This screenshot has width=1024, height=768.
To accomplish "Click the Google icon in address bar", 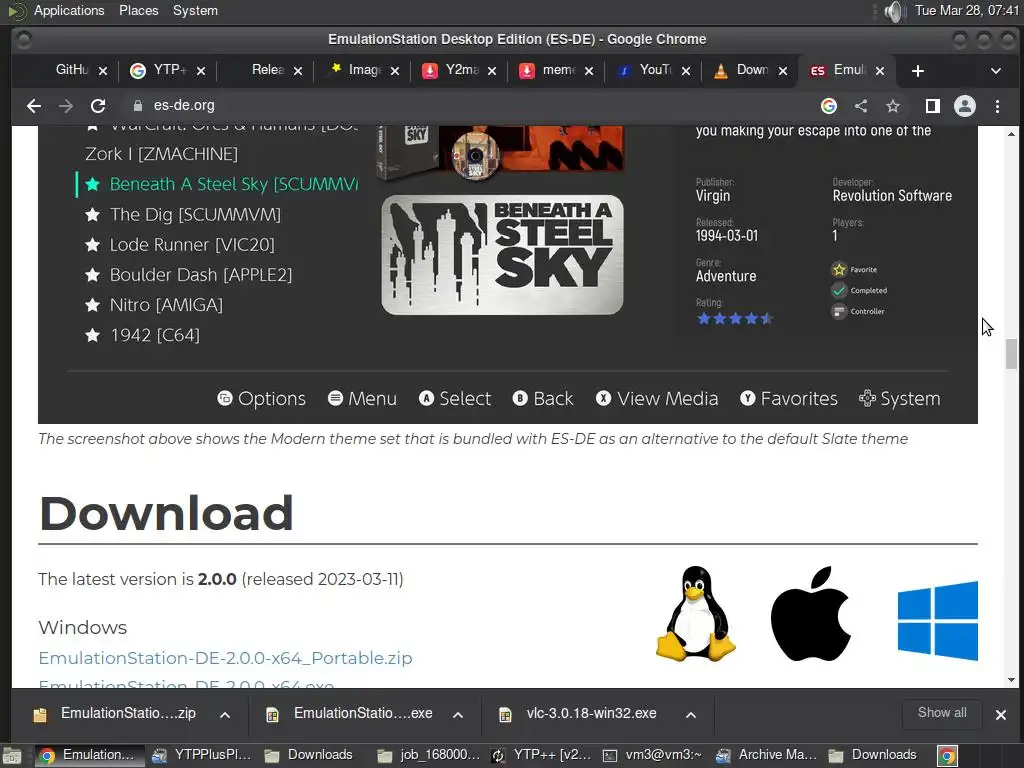I will pyautogui.click(x=829, y=106).
